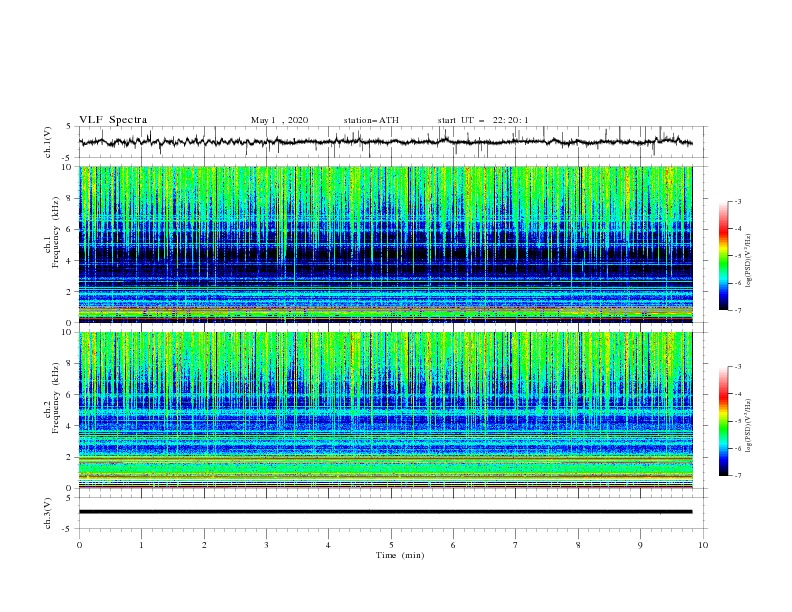Click time axis tick label '5'

391,545
